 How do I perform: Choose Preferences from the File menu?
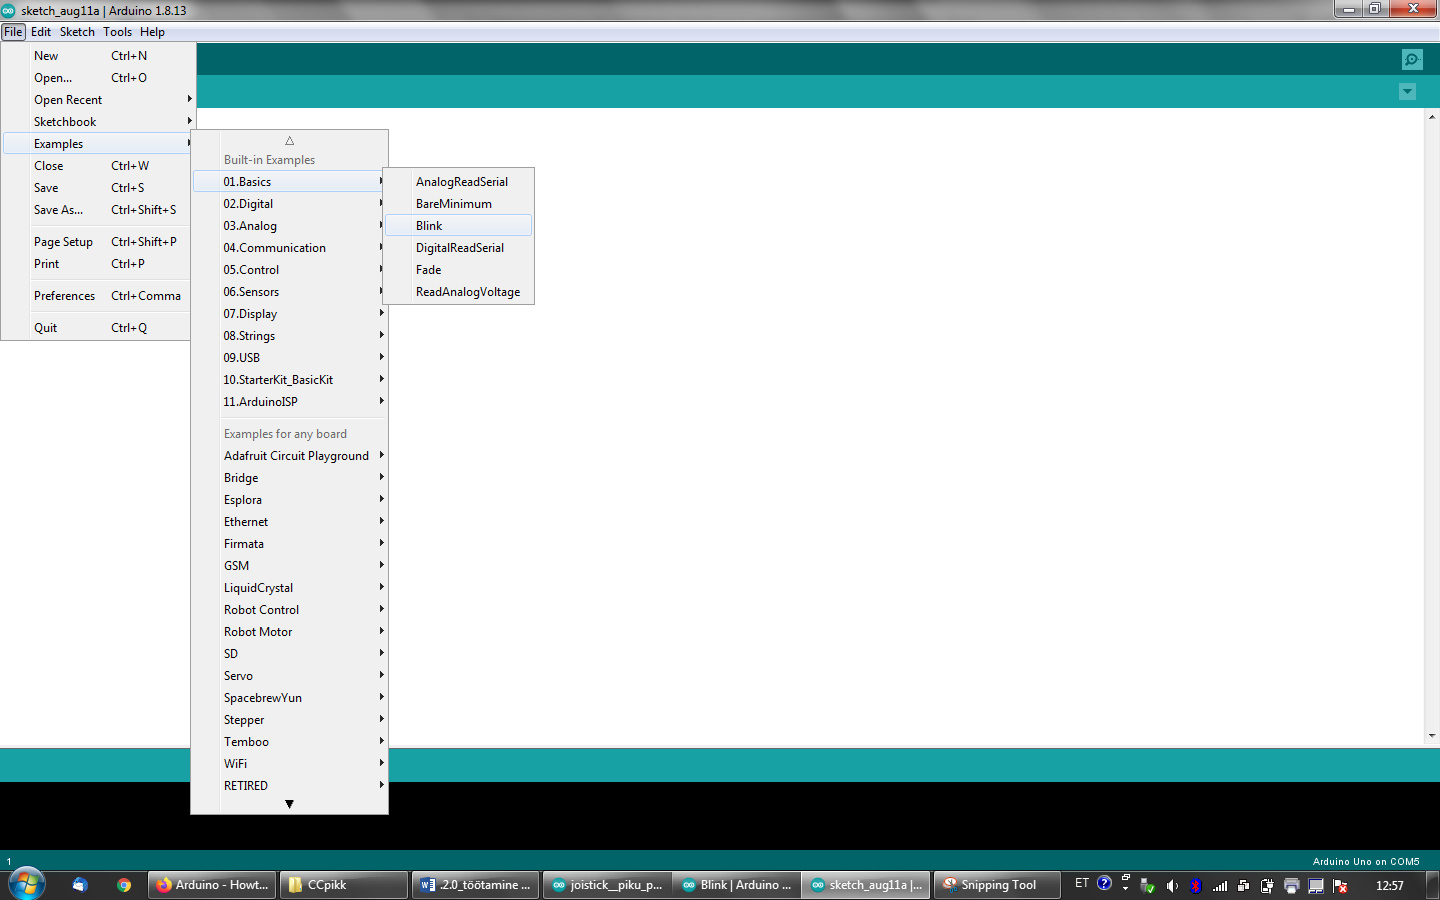(x=65, y=296)
